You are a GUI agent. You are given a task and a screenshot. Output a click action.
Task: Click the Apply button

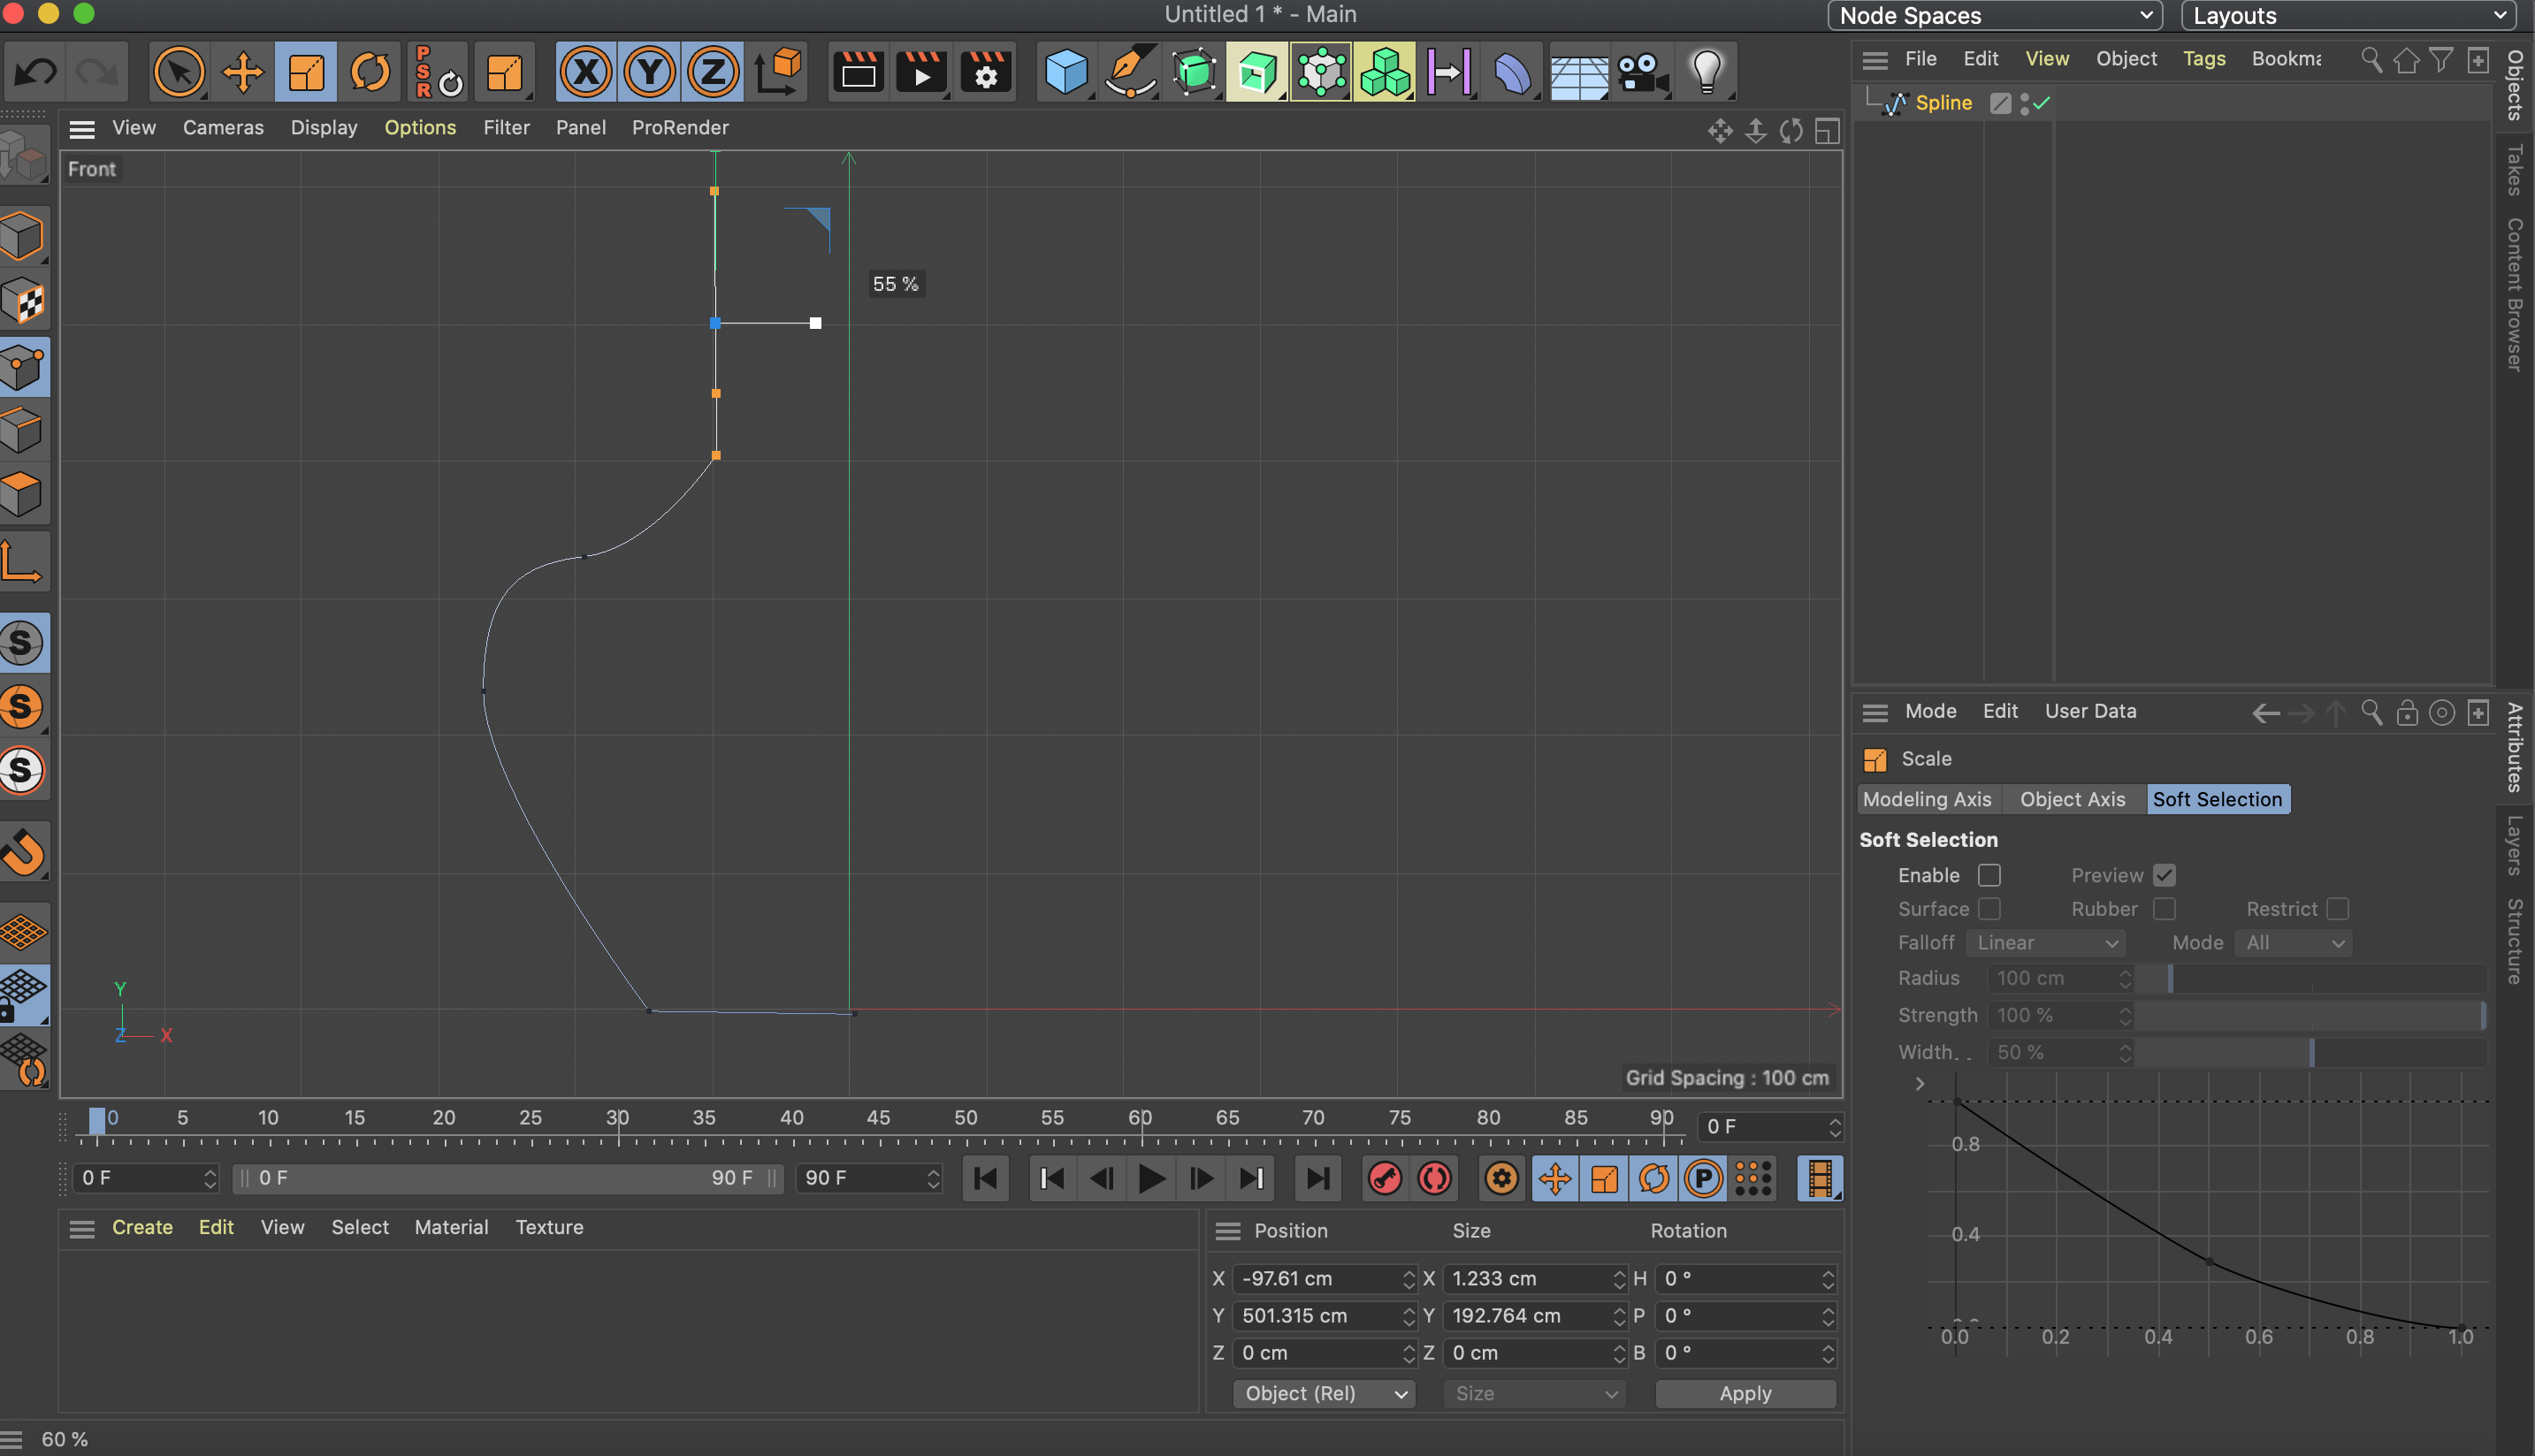tap(1745, 1393)
